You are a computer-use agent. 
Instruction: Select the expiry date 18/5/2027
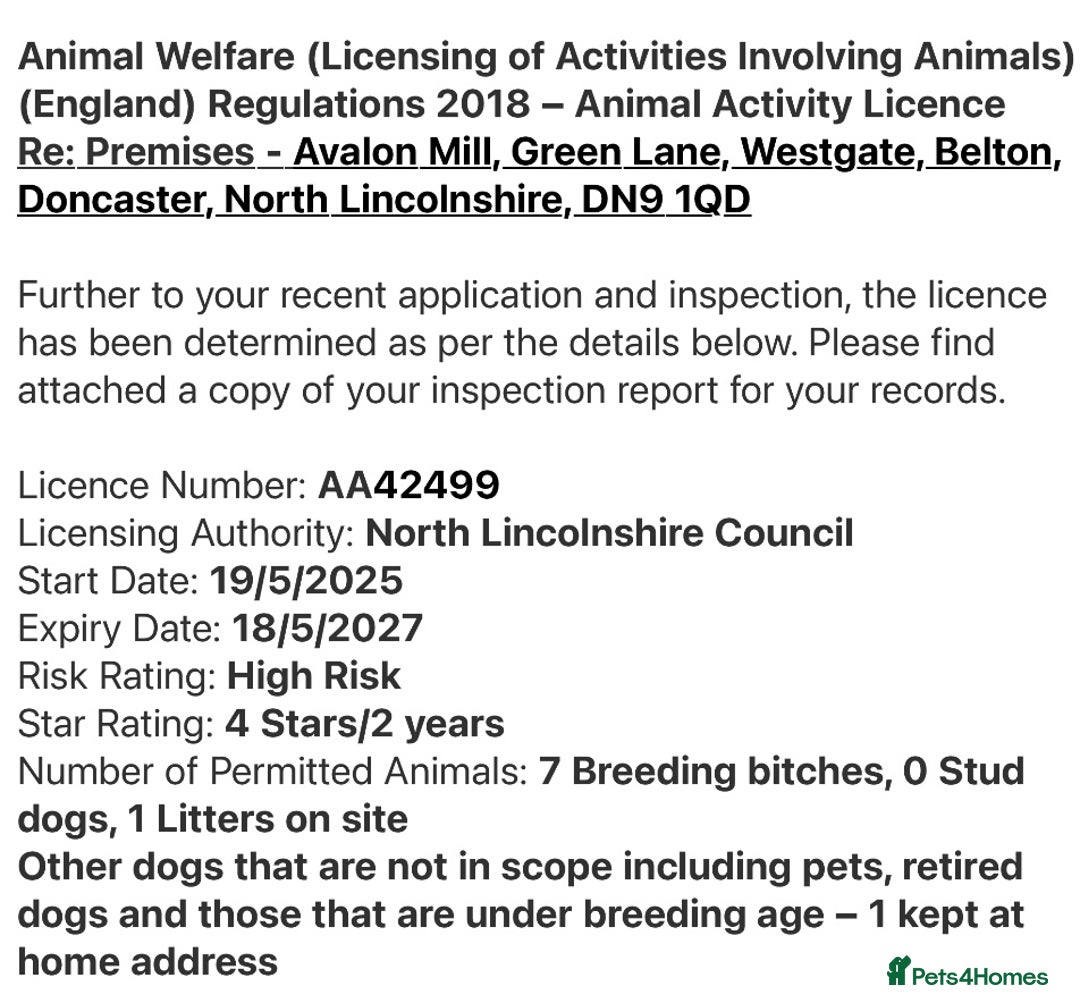pos(327,628)
